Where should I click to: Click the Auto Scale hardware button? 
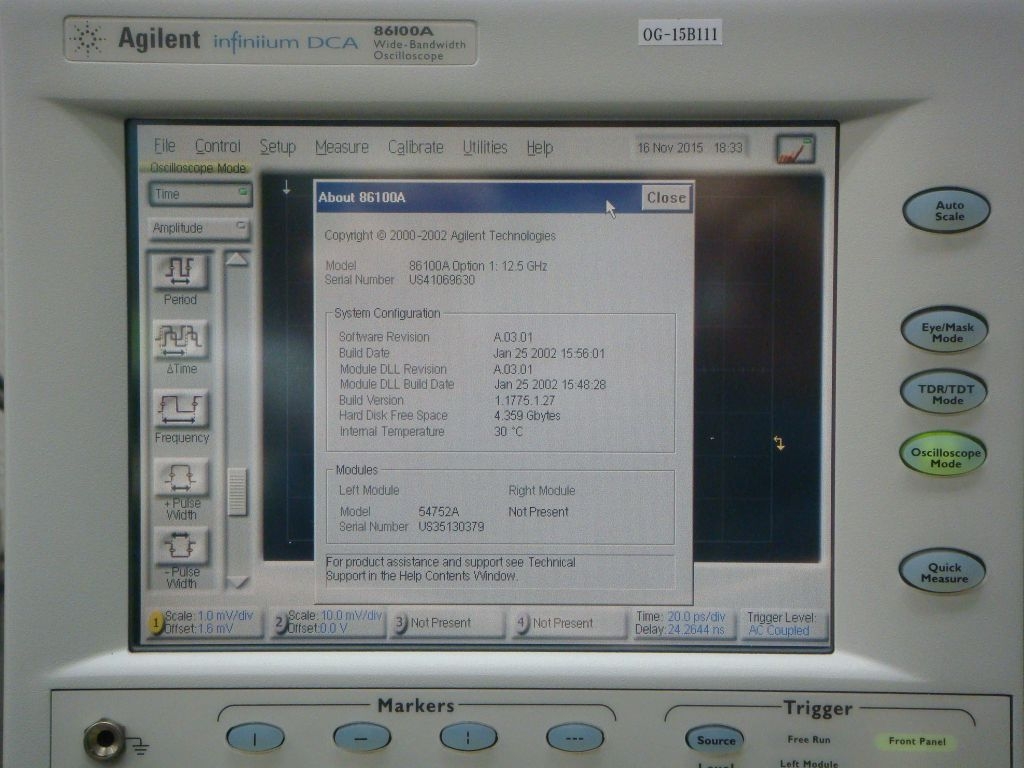(x=946, y=210)
